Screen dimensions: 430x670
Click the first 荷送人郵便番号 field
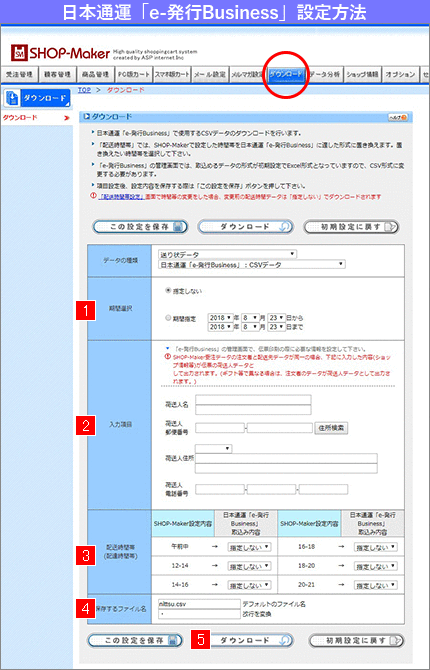pyautogui.click(x=220, y=428)
